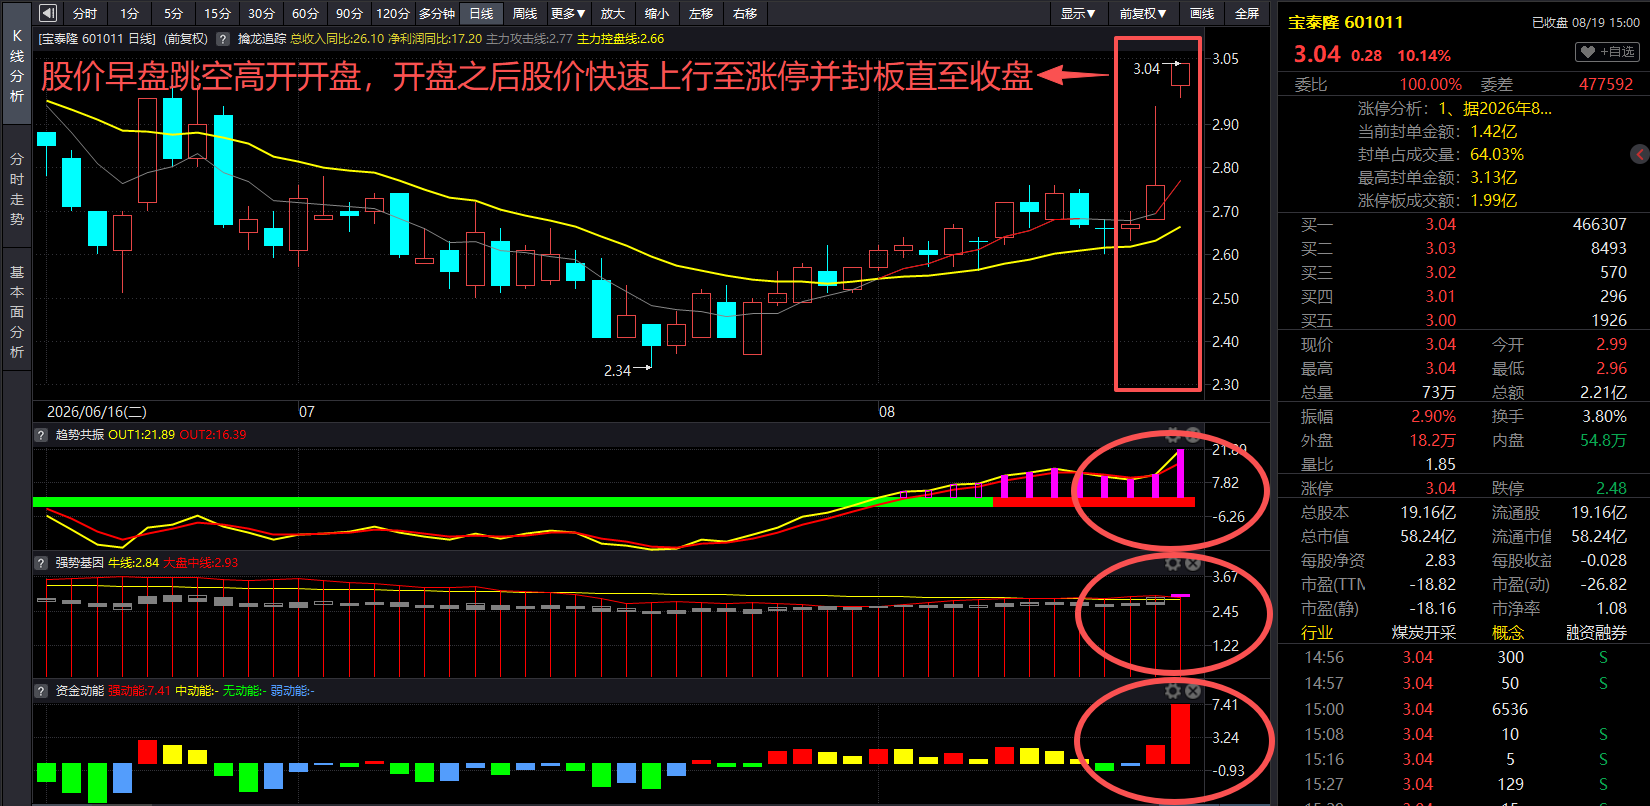Click 融资融券 concept link
This screenshot has height=806, width=1650.
pyautogui.click(x=1596, y=633)
